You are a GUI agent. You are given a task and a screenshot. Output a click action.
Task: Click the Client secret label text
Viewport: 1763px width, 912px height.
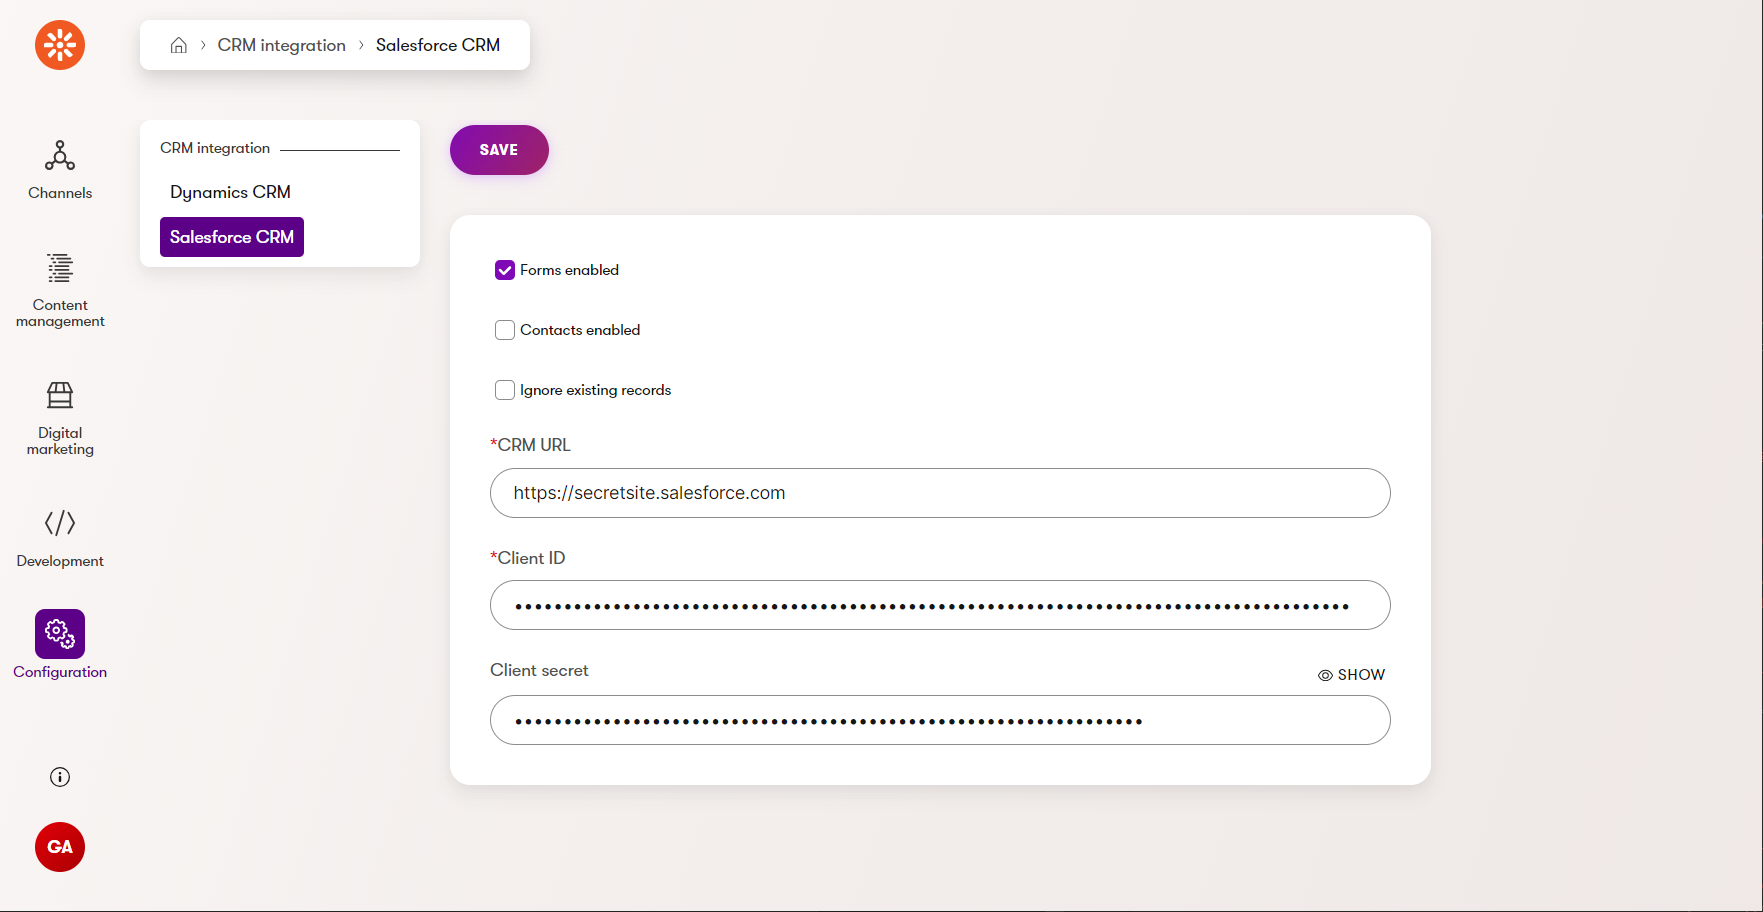tap(539, 670)
